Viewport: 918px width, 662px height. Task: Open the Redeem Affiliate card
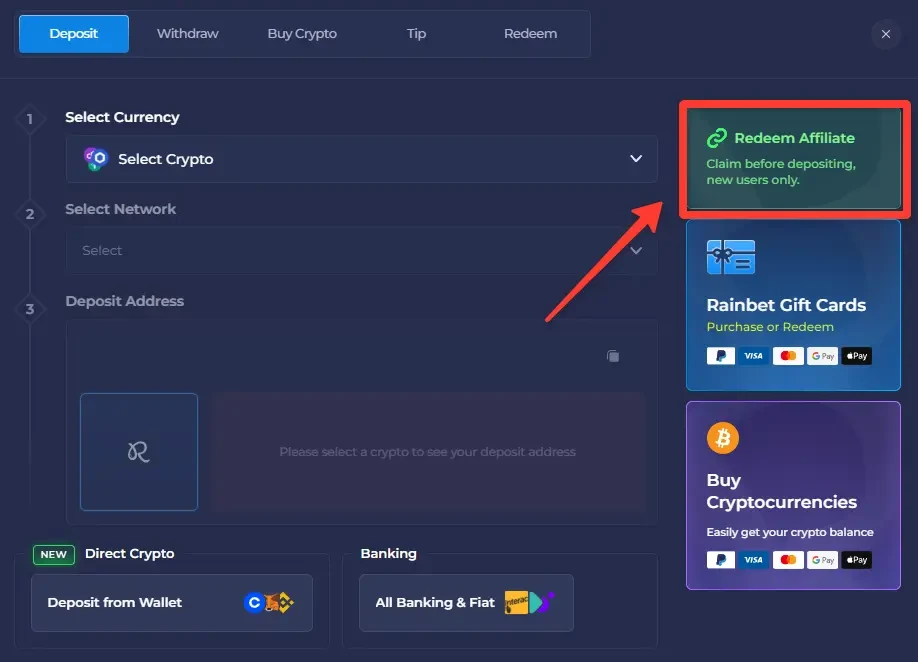793,159
